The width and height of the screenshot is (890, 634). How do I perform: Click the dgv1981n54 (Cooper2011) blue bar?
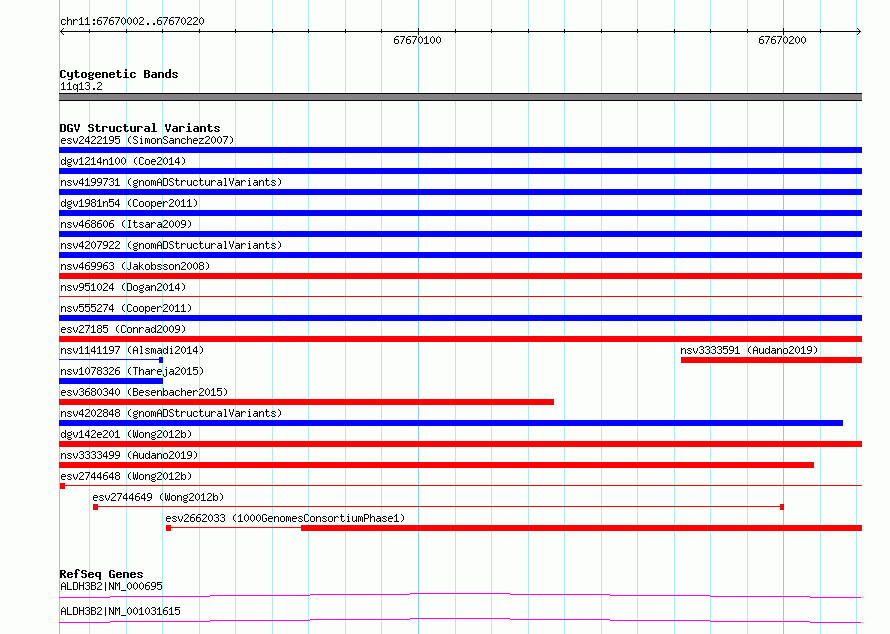460,213
